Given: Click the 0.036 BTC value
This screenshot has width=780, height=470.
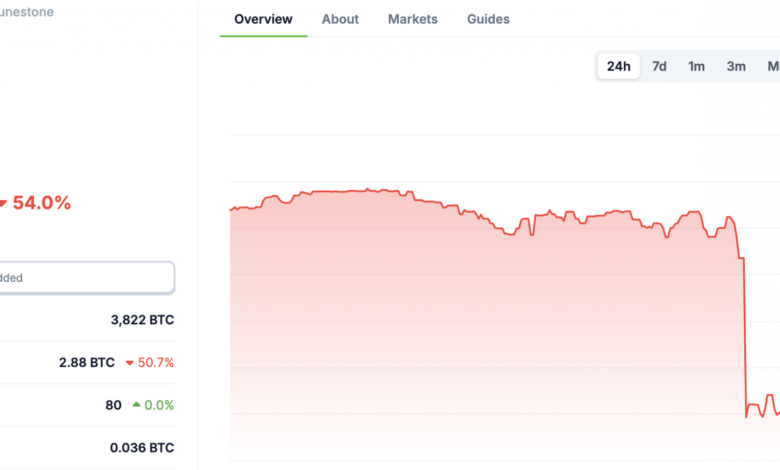Looking at the screenshot, I should point(142,448).
